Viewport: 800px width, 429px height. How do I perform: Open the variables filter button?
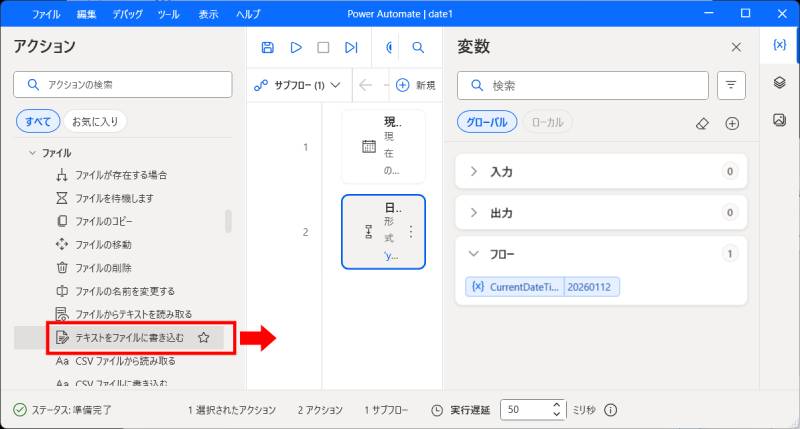coord(731,85)
